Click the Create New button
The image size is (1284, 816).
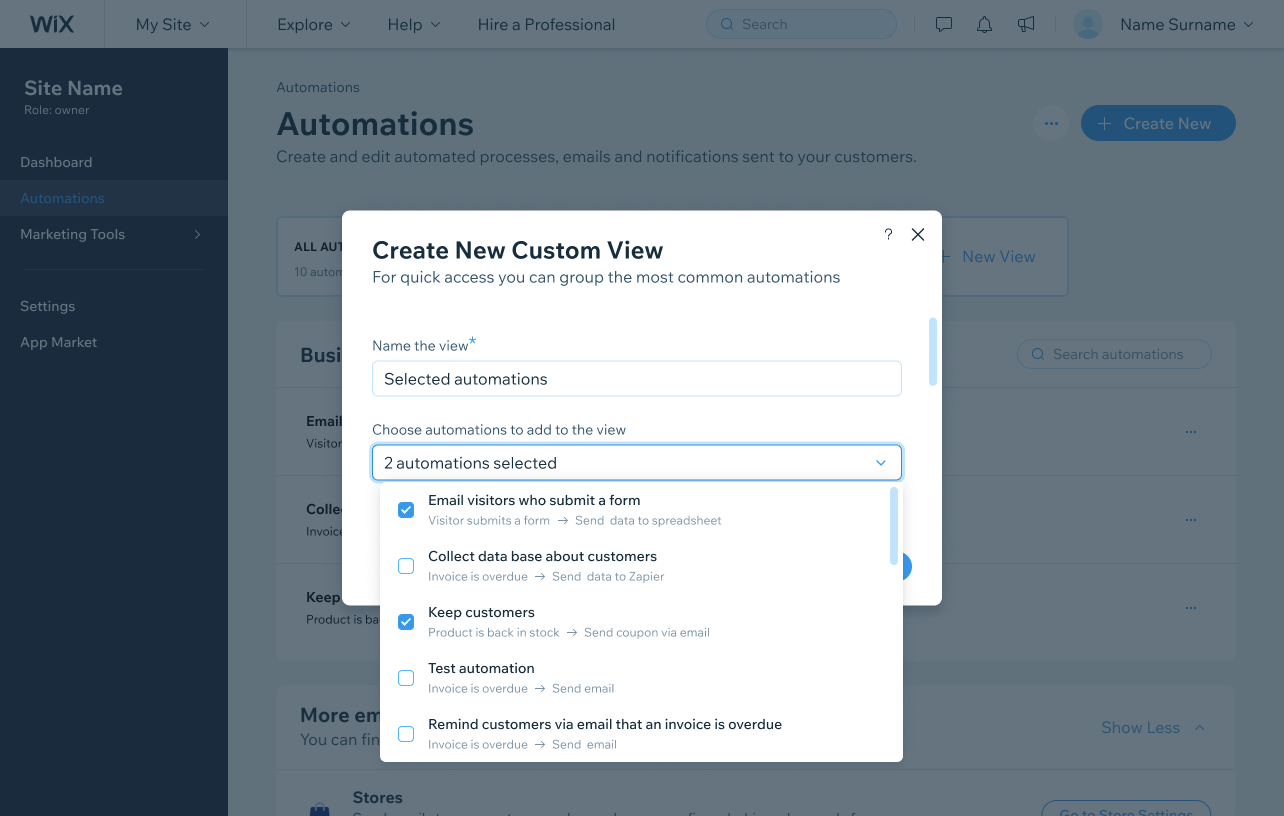coord(1158,124)
